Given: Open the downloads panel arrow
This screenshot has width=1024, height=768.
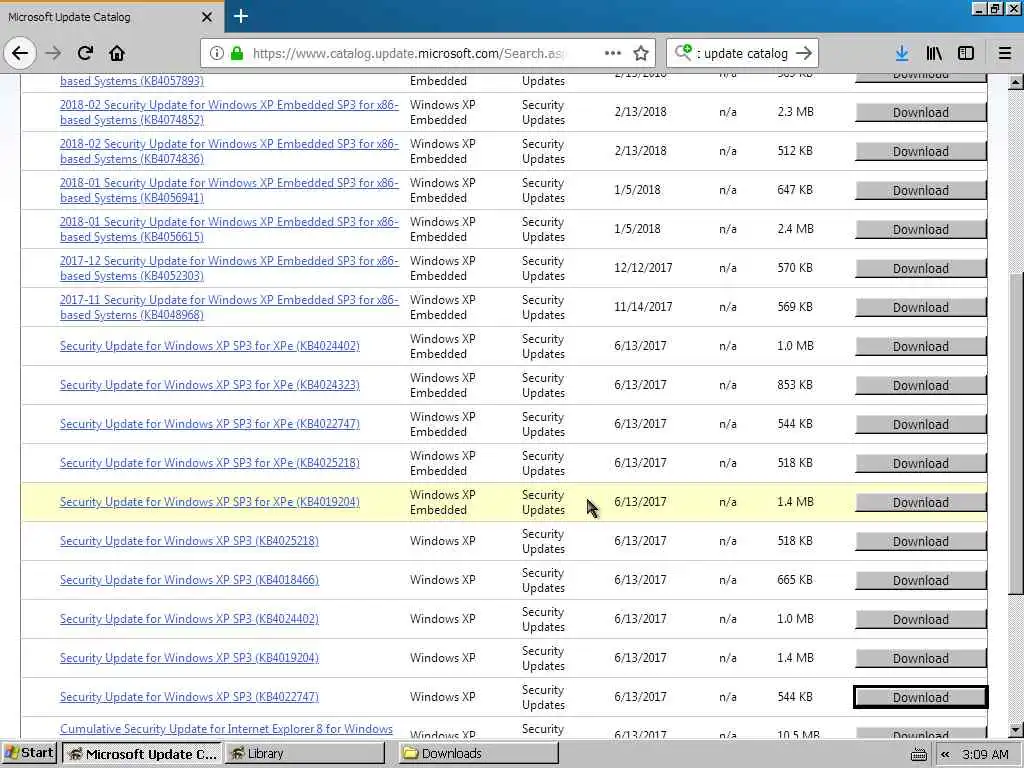Looking at the screenshot, I should pyautogui.click(x=902, y=53).
